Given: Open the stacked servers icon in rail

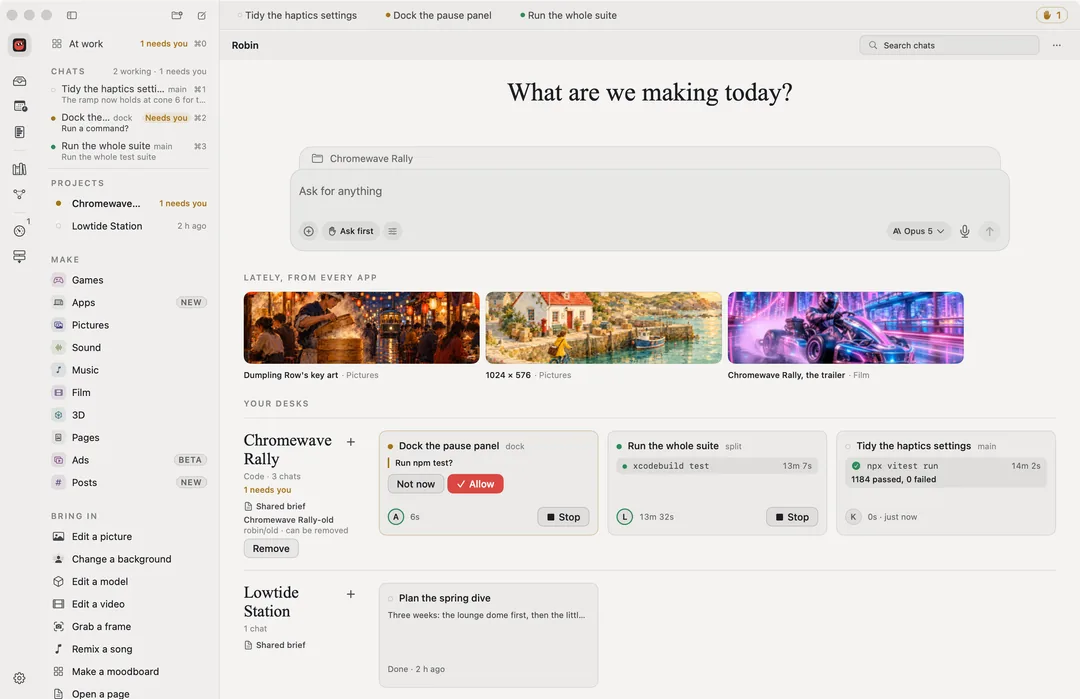Looking at the screenshot, I should click(x=19, y=256).
